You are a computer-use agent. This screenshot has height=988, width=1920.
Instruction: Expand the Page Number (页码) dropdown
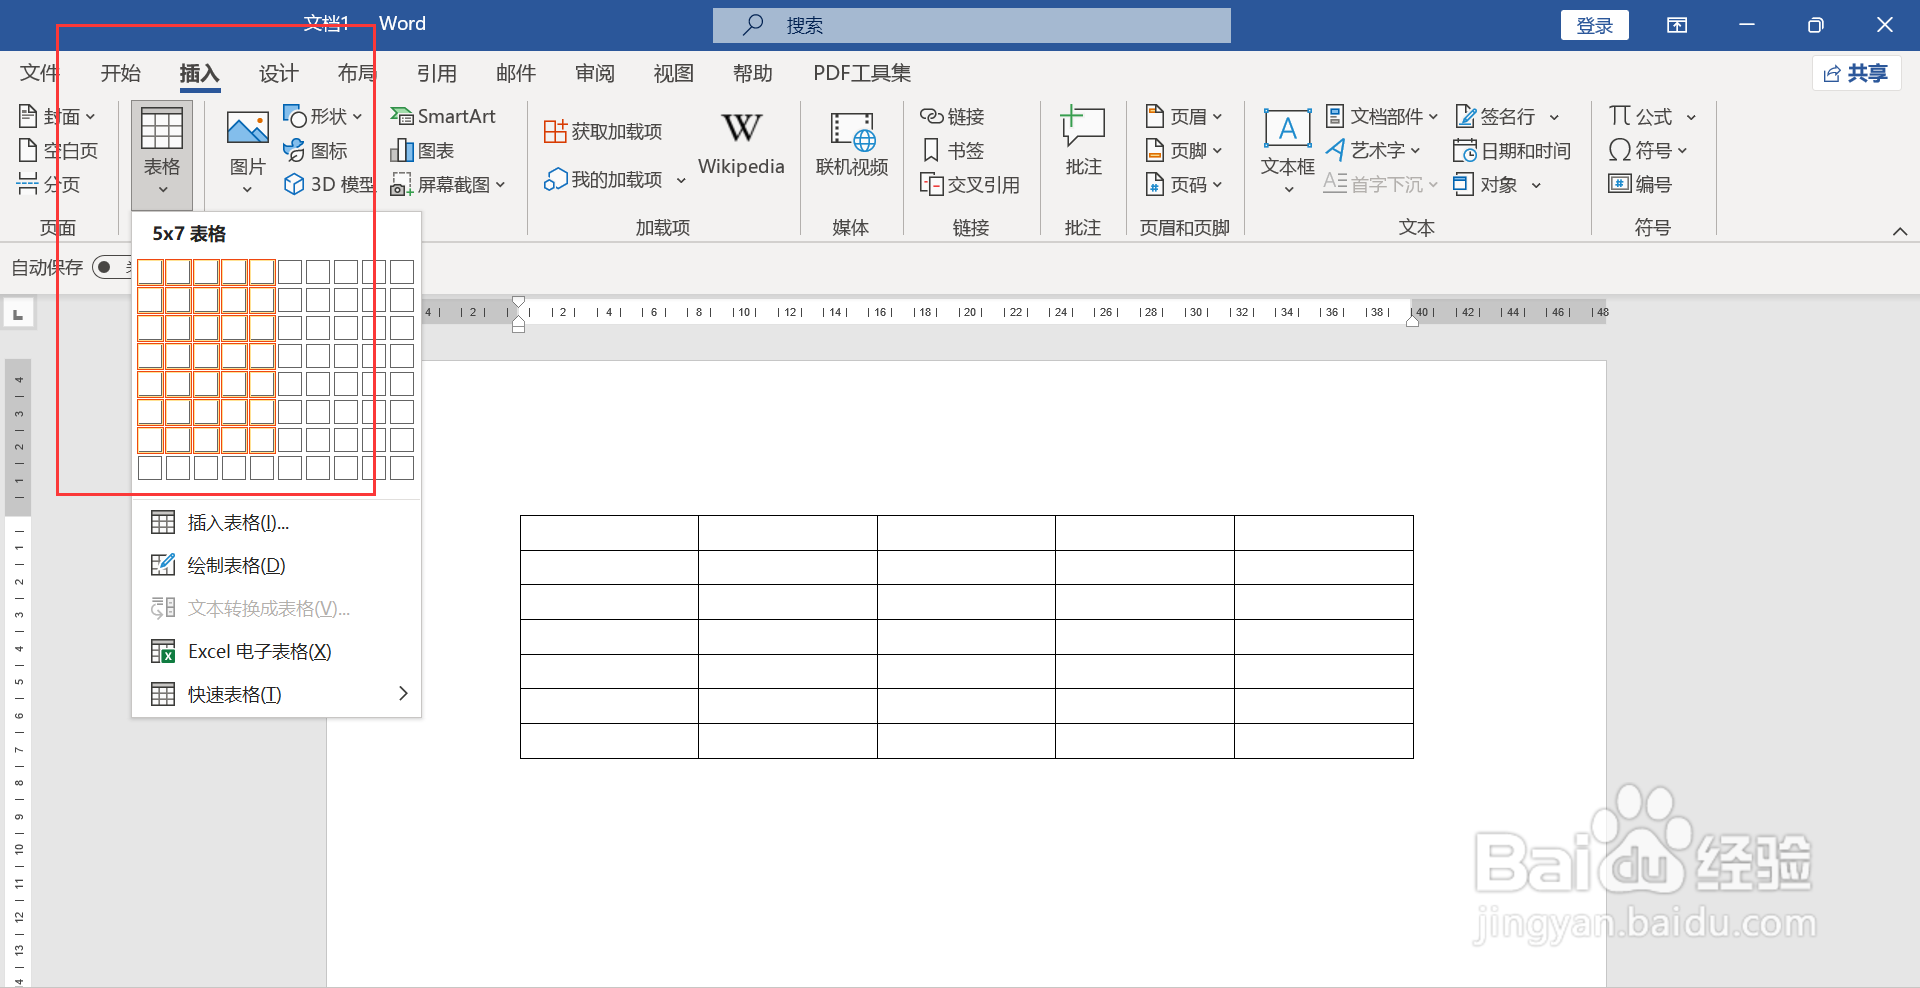tap(1217, 185)
